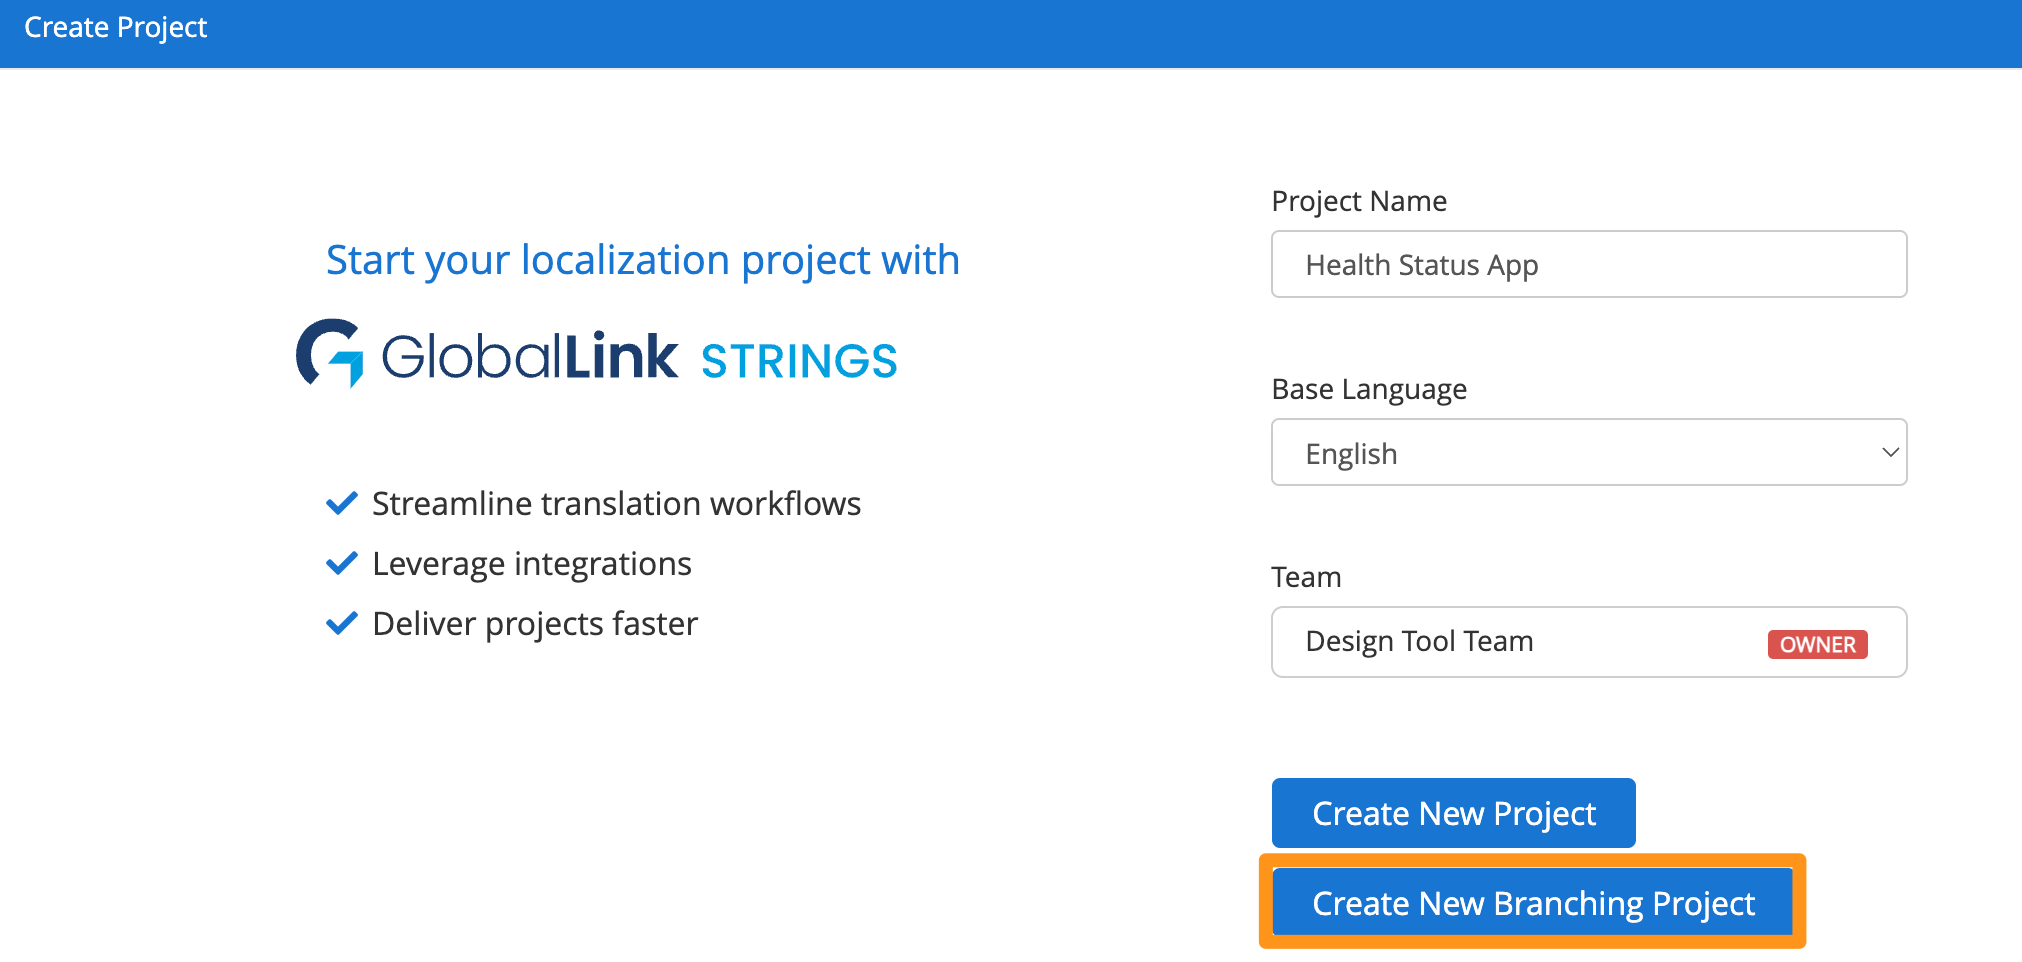Click the GlobalLink G logo icon
The width and height of the screenshot is (2022, 962).
pos(329,353)
